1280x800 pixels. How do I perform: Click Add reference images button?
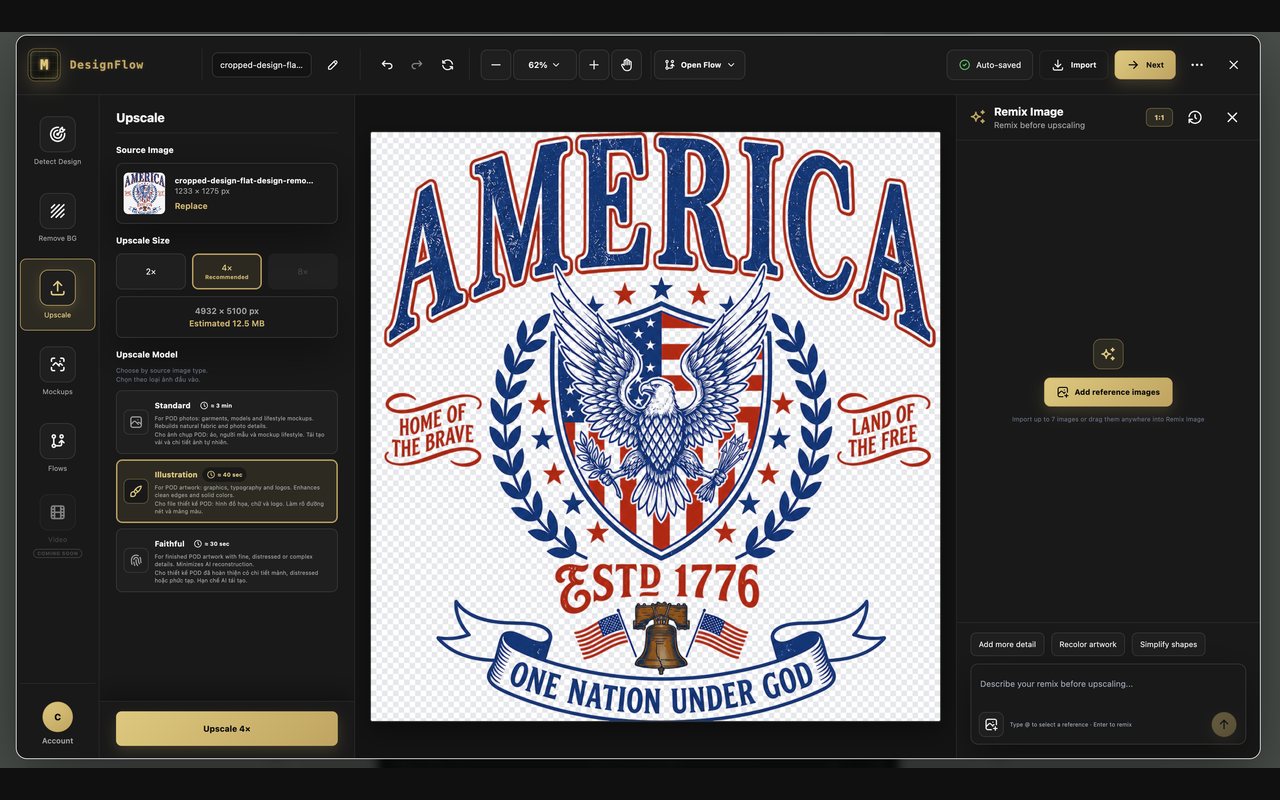[1108, 392]
